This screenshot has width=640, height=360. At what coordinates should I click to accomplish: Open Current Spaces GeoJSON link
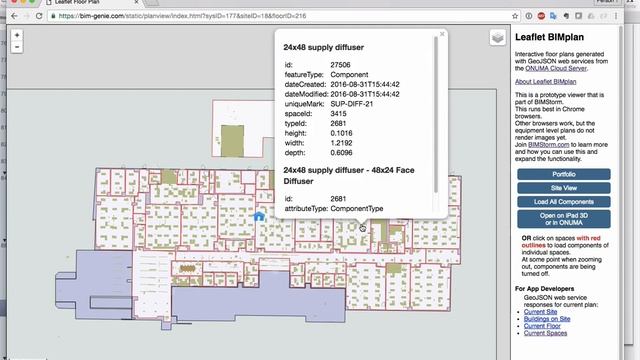[x=545, y=333]
